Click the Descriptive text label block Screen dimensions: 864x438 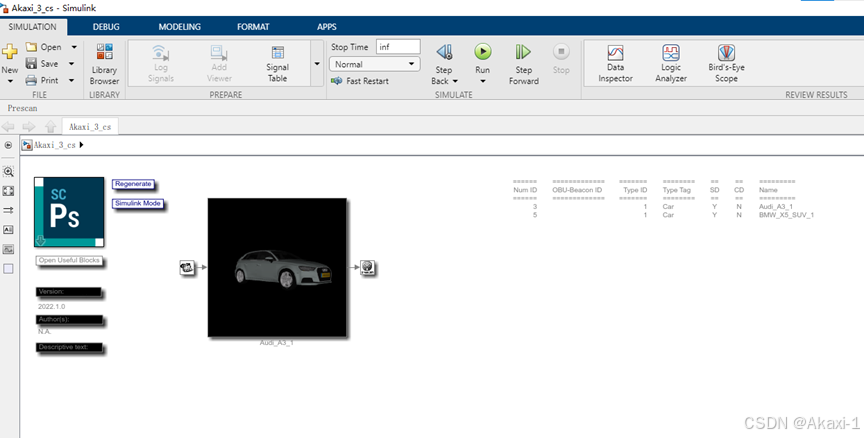(69, 348)
